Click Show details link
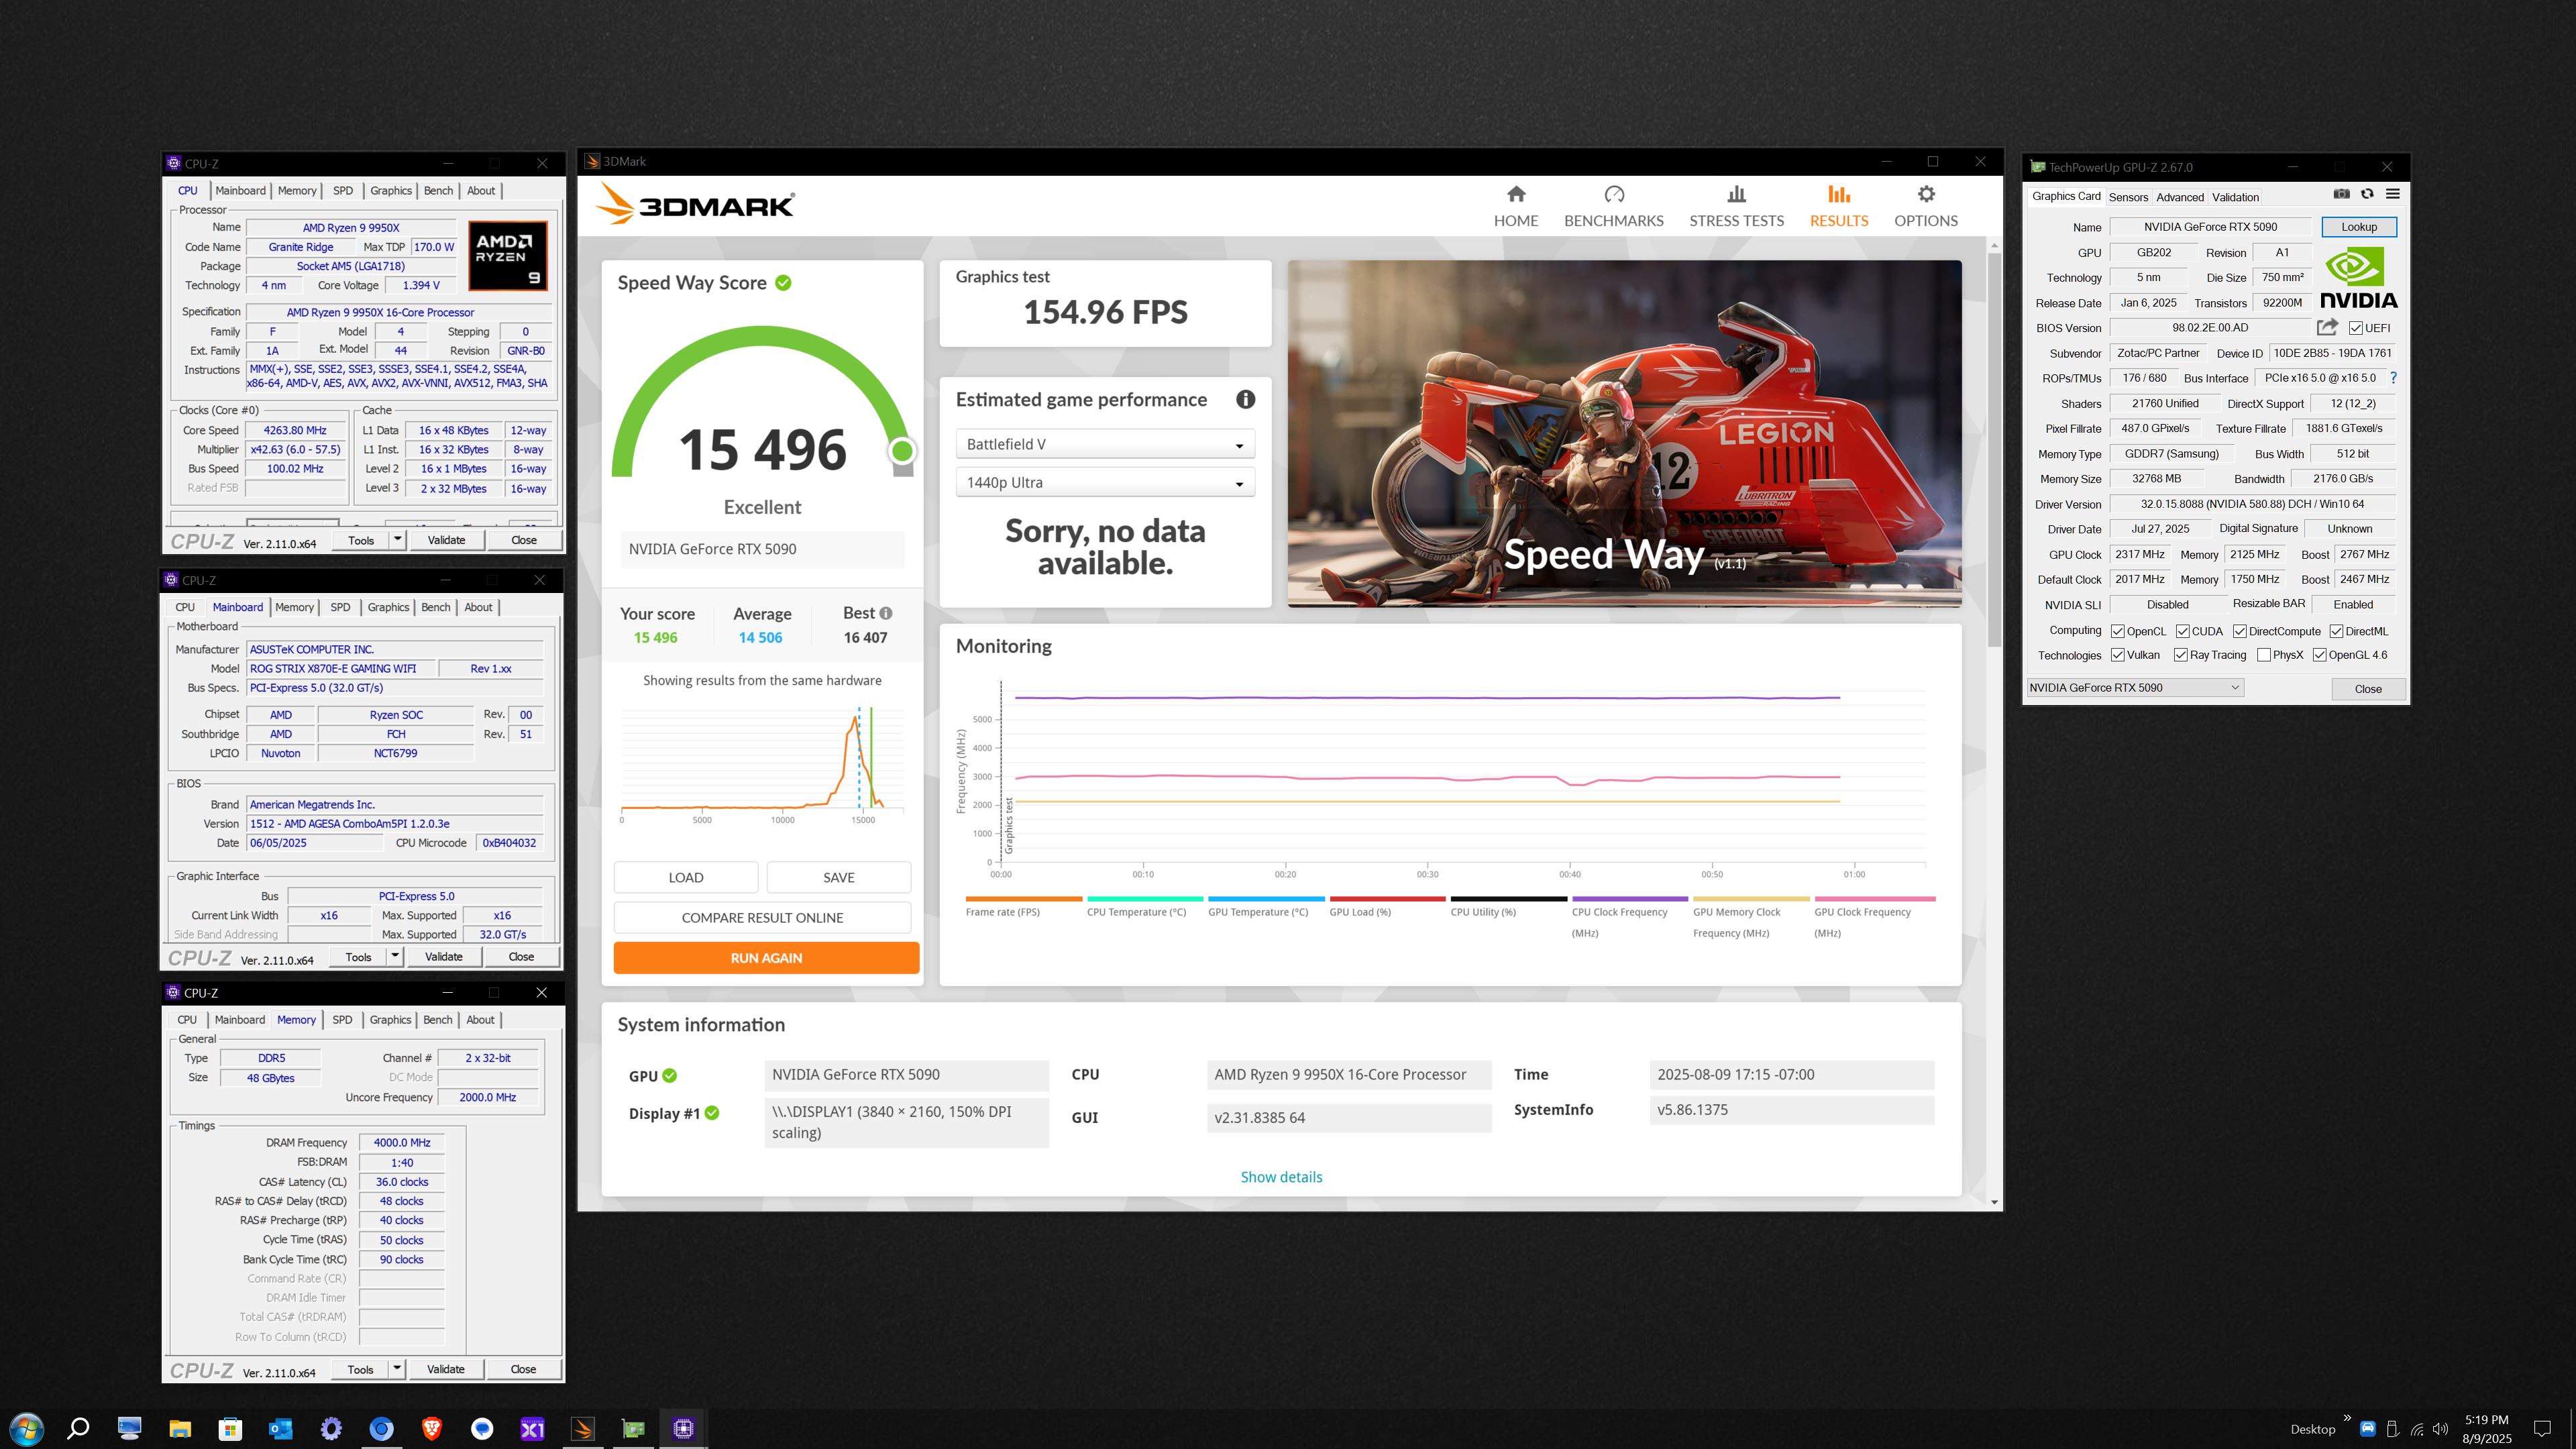The width and height of the screenshot is (2576, 1449). coord(1281,1177)
